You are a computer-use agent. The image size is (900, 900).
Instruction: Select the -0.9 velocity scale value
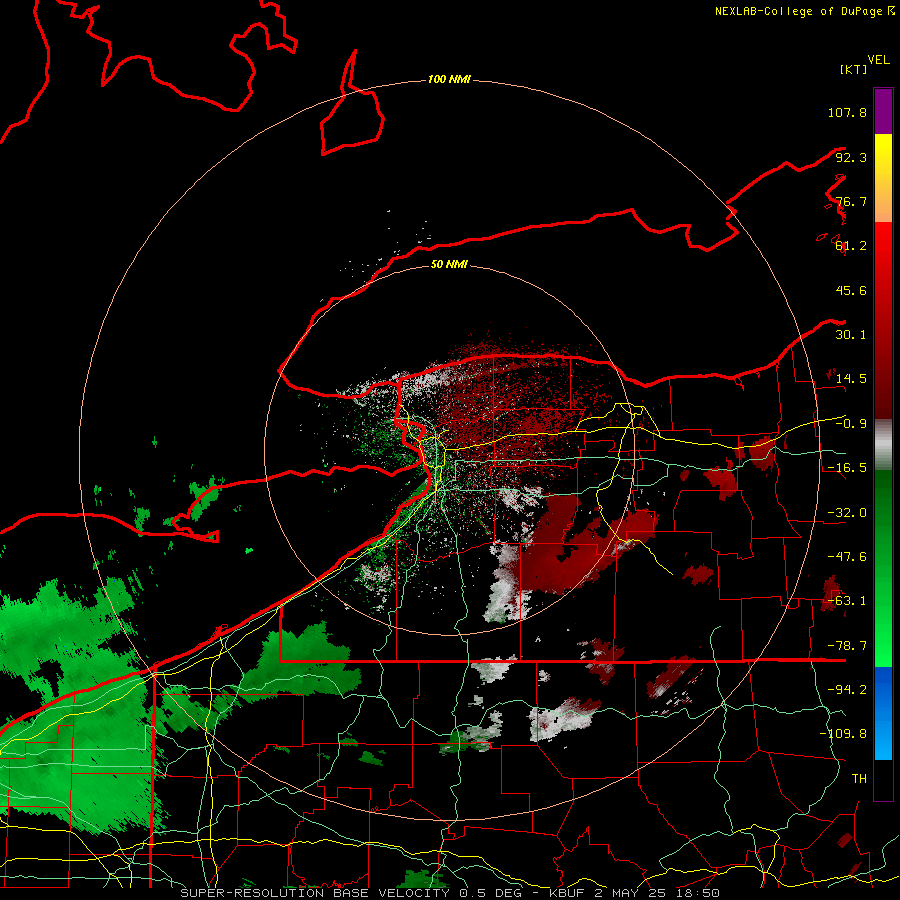coord(851,424)
